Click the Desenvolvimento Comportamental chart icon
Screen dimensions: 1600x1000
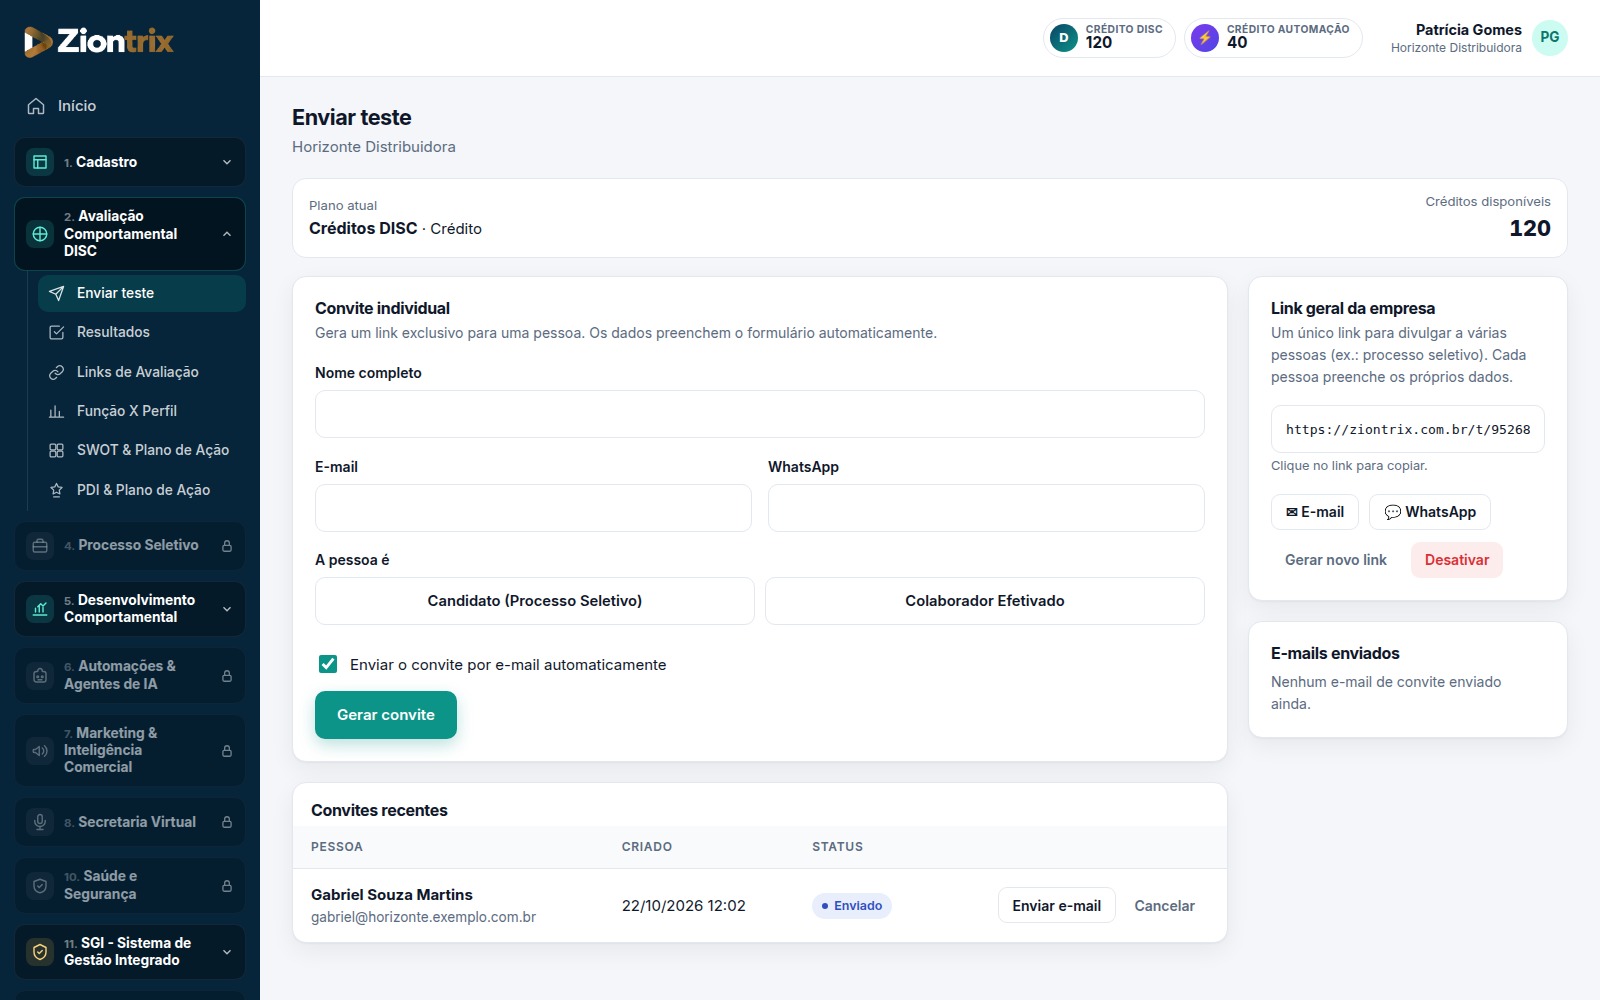point(40,609)
